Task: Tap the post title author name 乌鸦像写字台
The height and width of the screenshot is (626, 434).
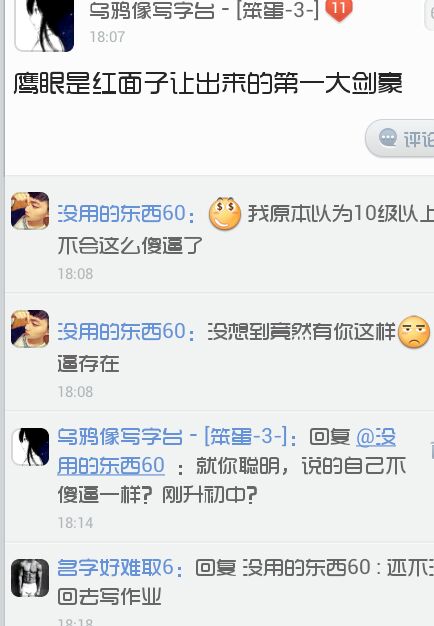Action: point(152,10)
